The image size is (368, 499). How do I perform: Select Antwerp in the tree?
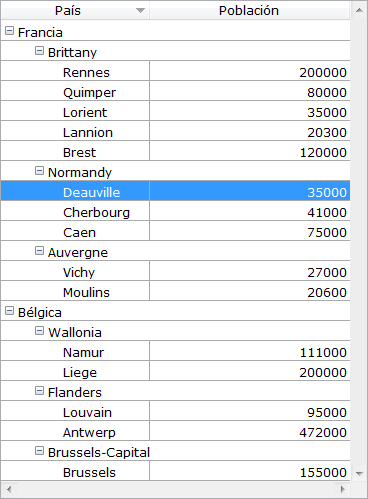(x=89, y=432)
